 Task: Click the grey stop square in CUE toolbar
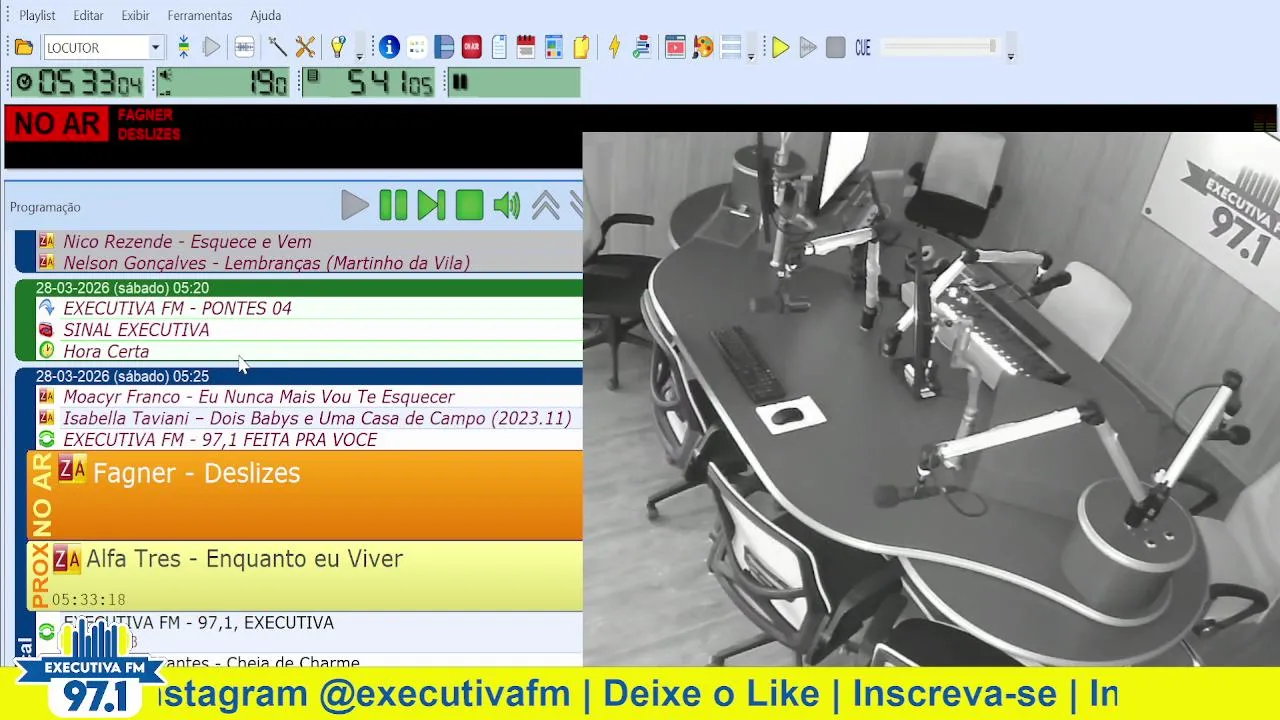[x=835, y=47]
